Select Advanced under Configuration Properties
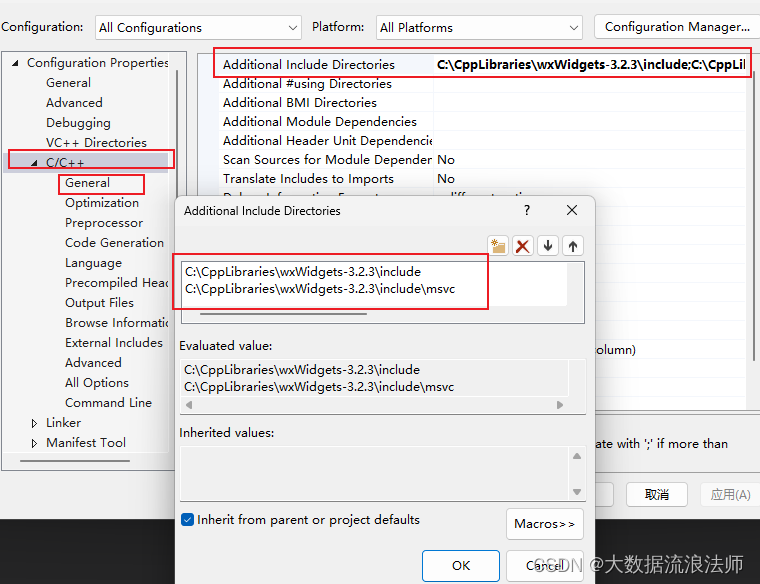This screenshot has height=584, width=760. (74, 103)
